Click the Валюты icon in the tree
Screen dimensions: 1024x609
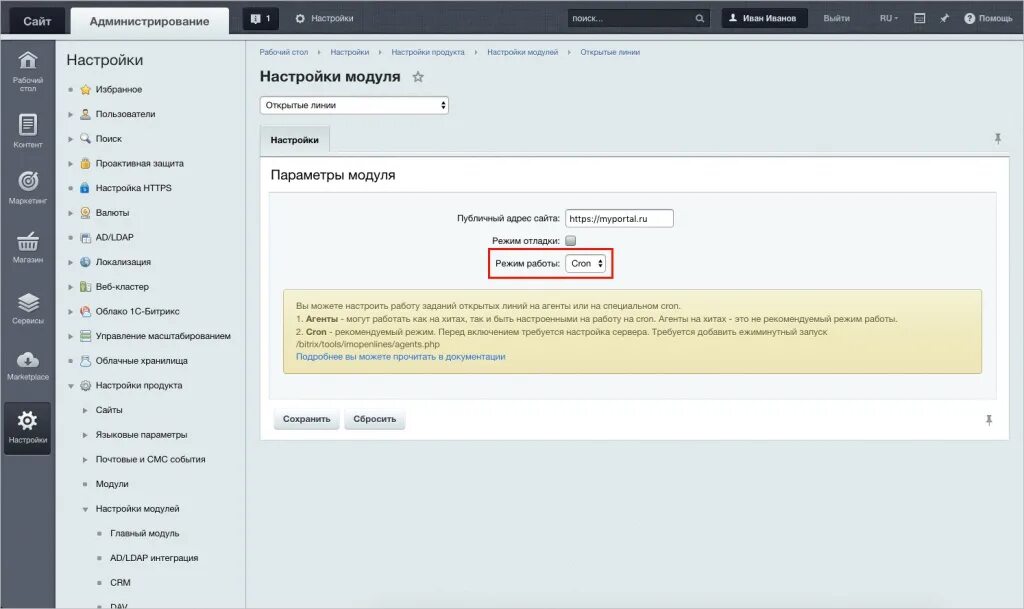click(x=85, y=213)
